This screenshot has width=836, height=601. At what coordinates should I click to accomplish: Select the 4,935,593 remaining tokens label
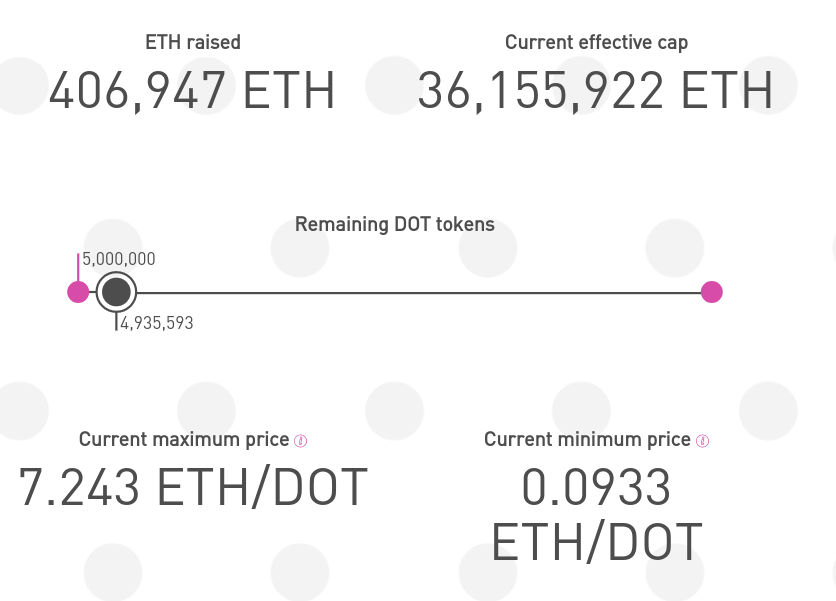tap(157, 323)
